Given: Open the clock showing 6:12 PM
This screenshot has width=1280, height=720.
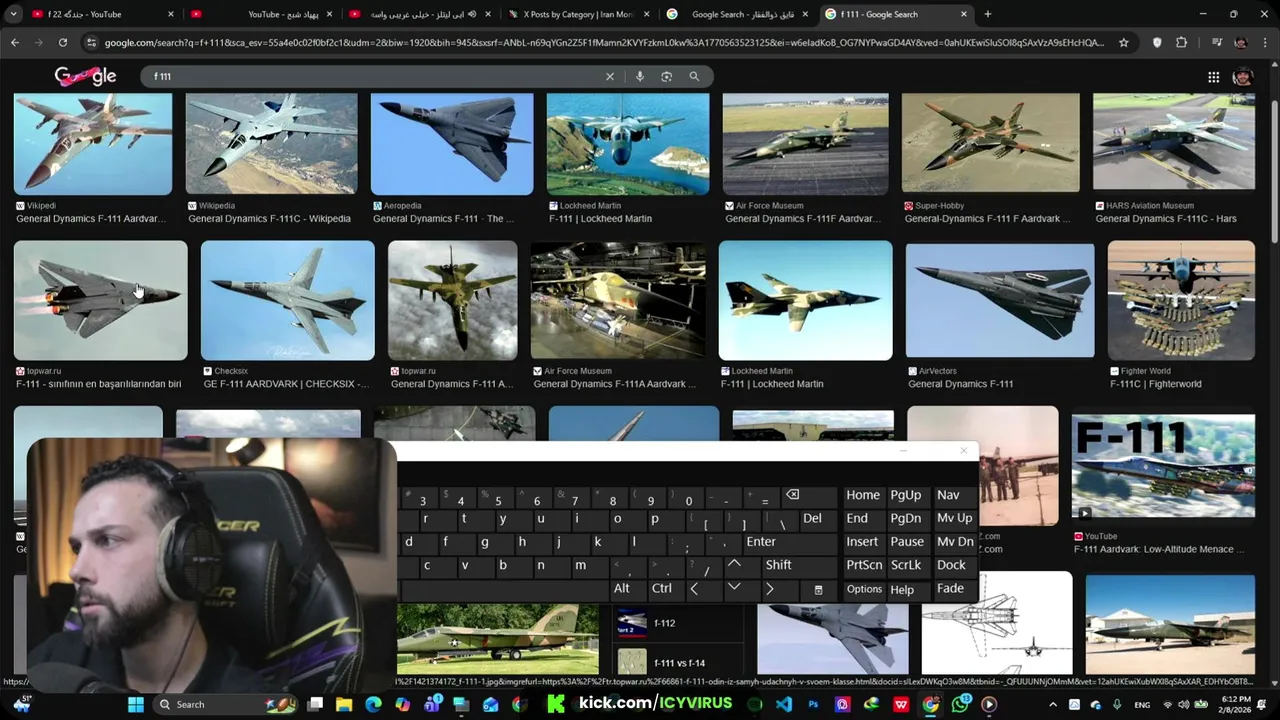Looking at the screenshot, I should pyautogui.click(x=1235, y=704).
